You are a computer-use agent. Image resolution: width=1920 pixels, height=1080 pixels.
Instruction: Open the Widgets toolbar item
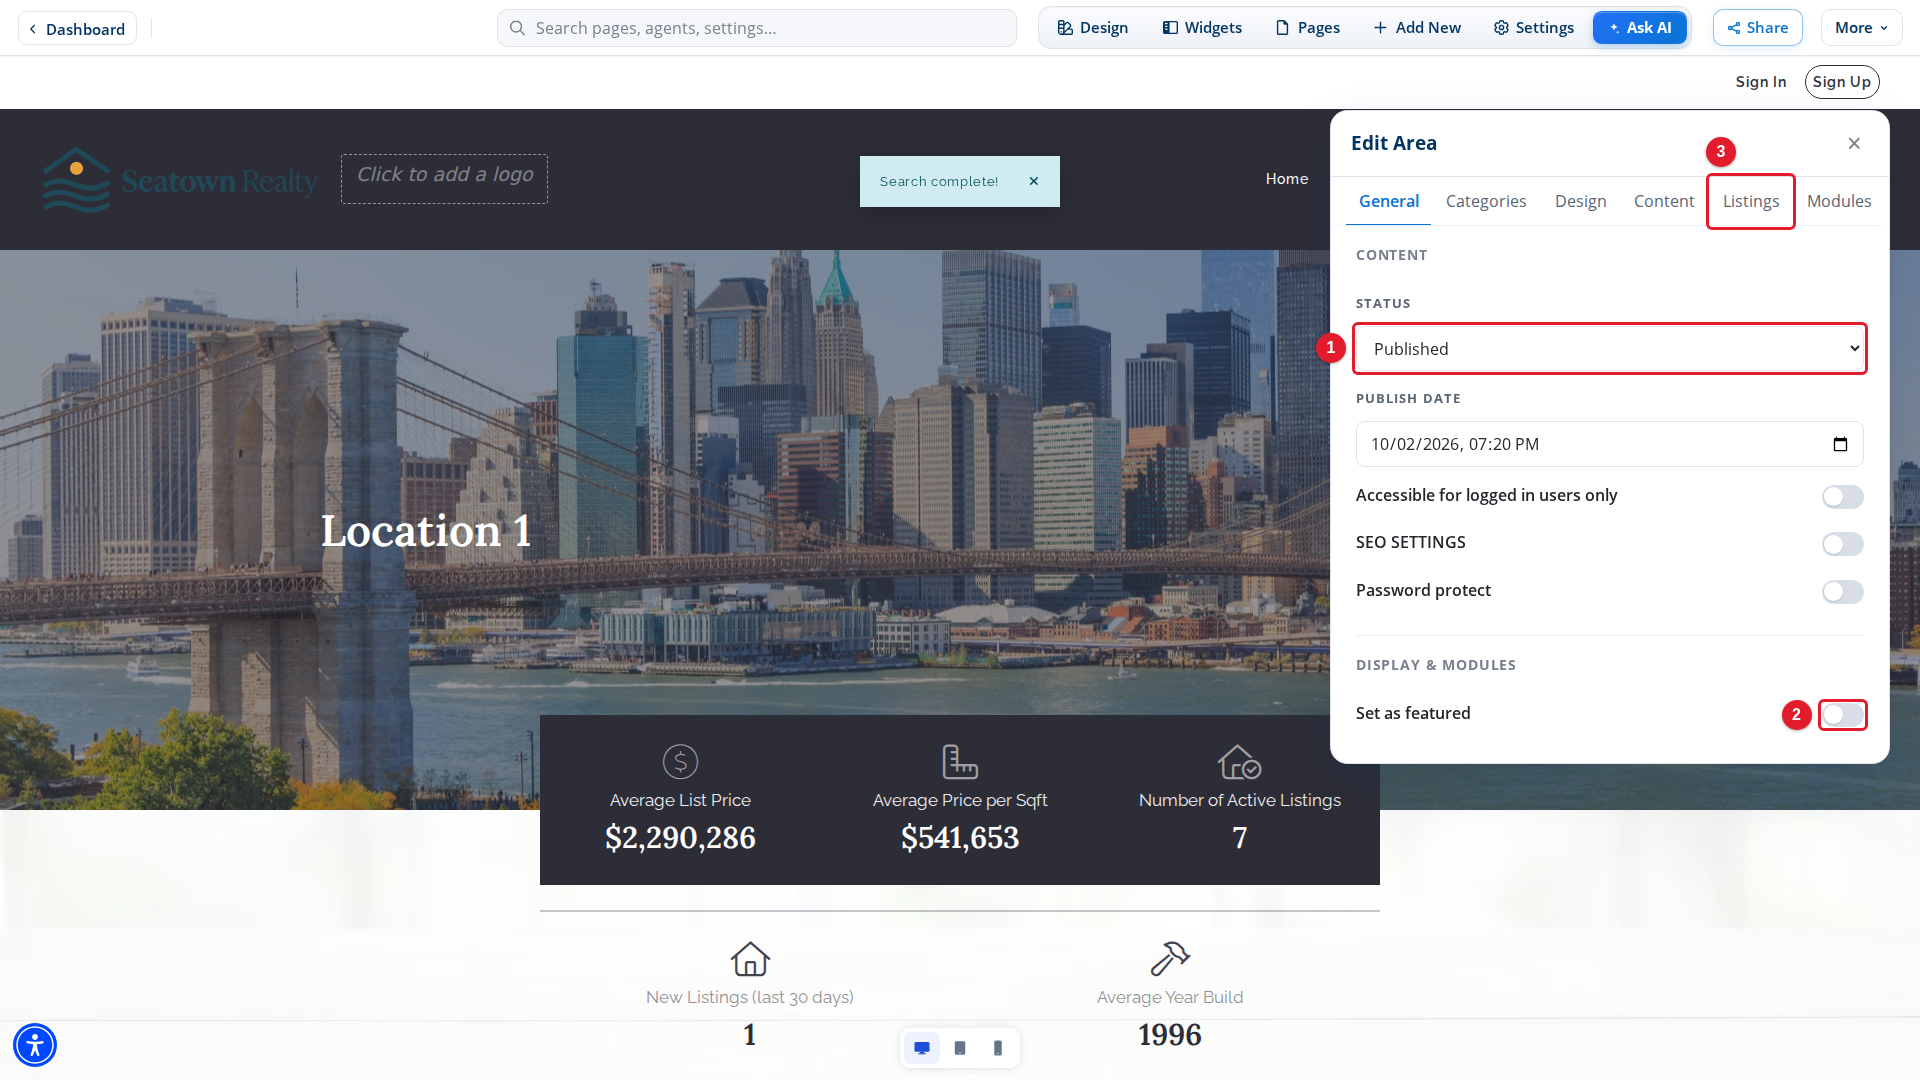1202,28
